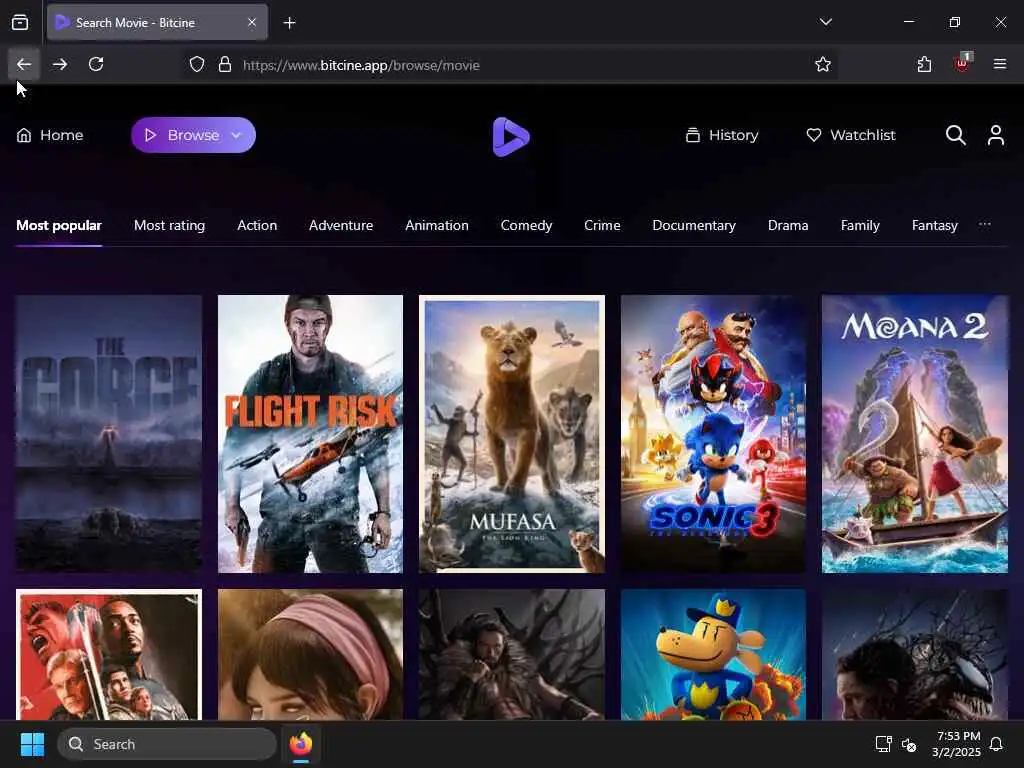Image resolution: width=1024 pixels, height=768 pixels.
Task: Open The Gorge movie poster
Action: point(109,434)
